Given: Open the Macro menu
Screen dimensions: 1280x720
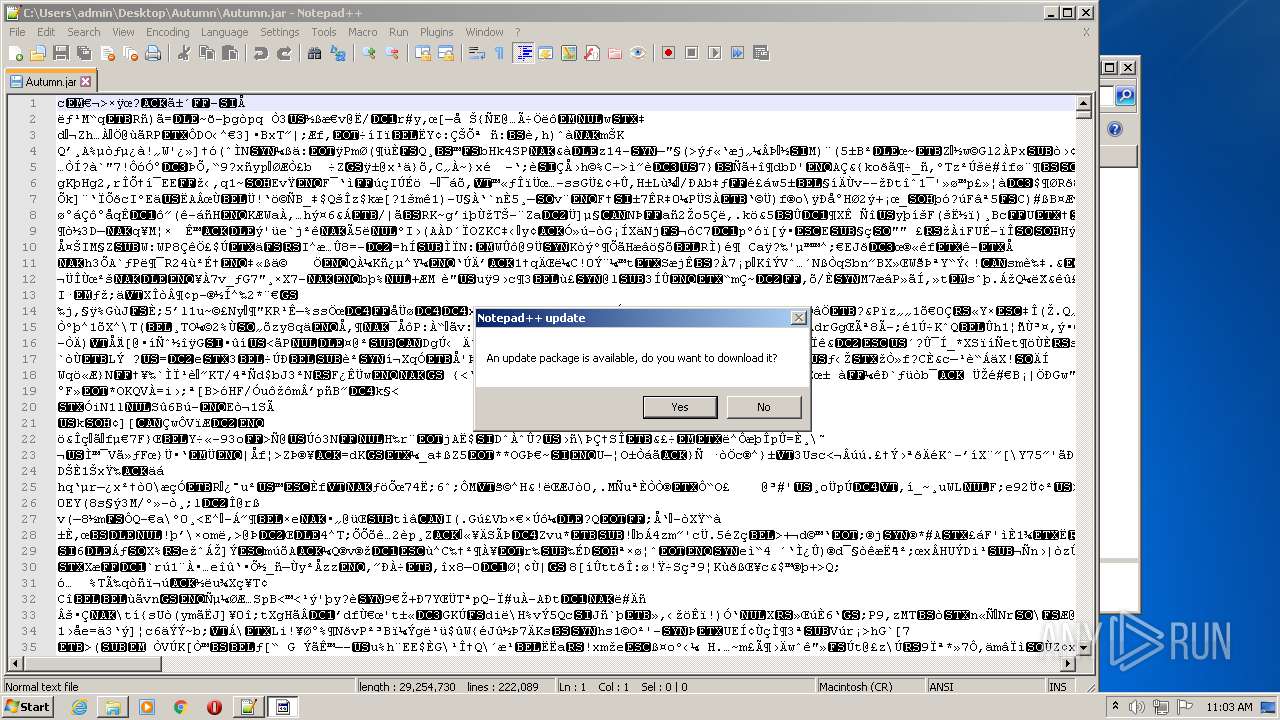Looking at the screenshot, I should (x=363, y=32).
